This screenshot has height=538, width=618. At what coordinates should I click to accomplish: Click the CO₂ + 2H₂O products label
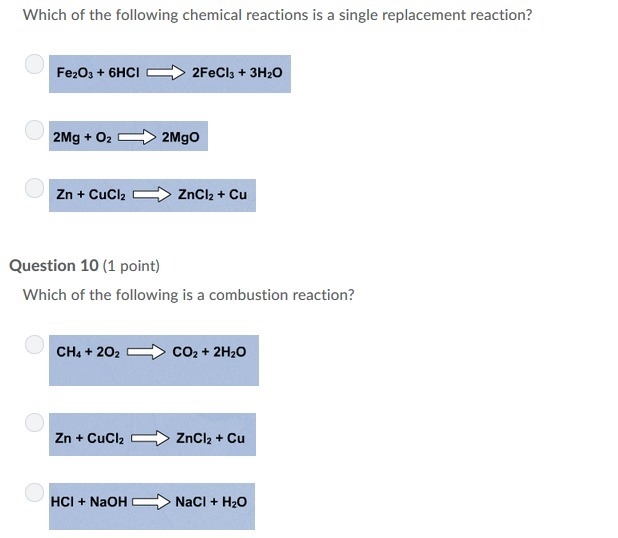point(209,352)
